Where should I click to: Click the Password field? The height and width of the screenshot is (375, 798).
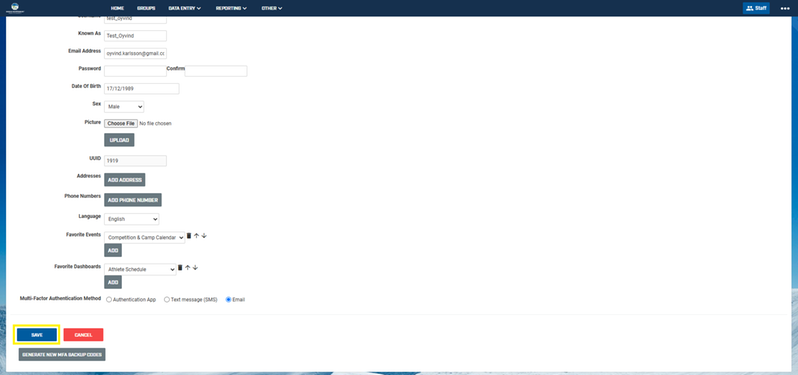(135, 71)
